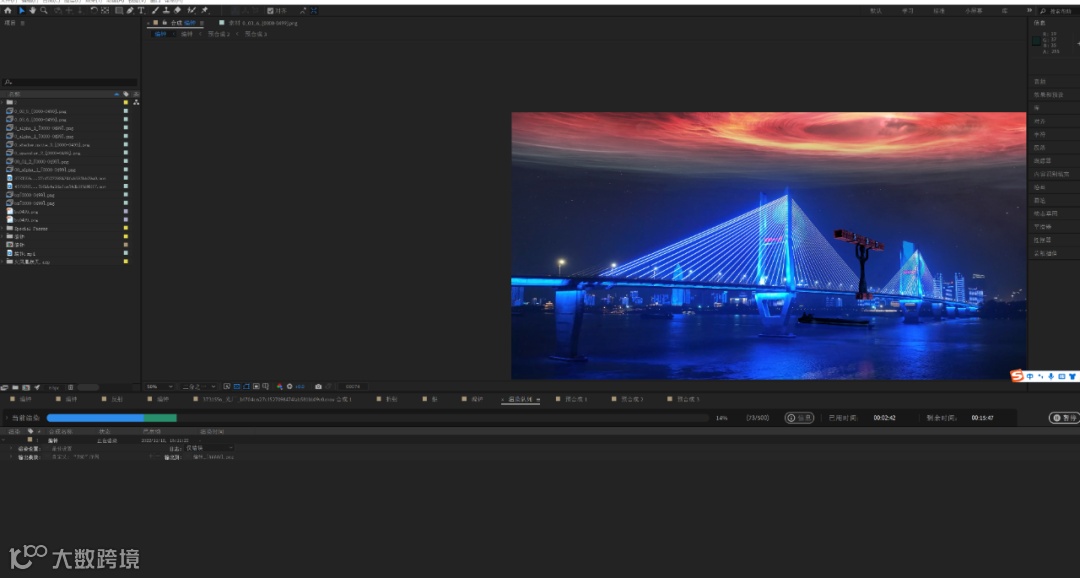1080x578 pixels.
Task: Switch to the 默认 workspace
Action: [875, 10]
